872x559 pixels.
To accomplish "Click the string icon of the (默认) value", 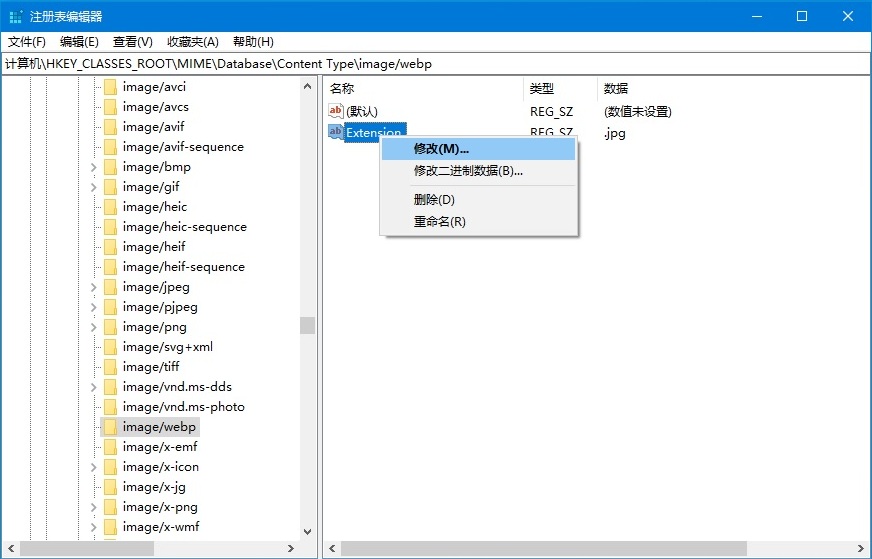I will [x=335, y=111].
